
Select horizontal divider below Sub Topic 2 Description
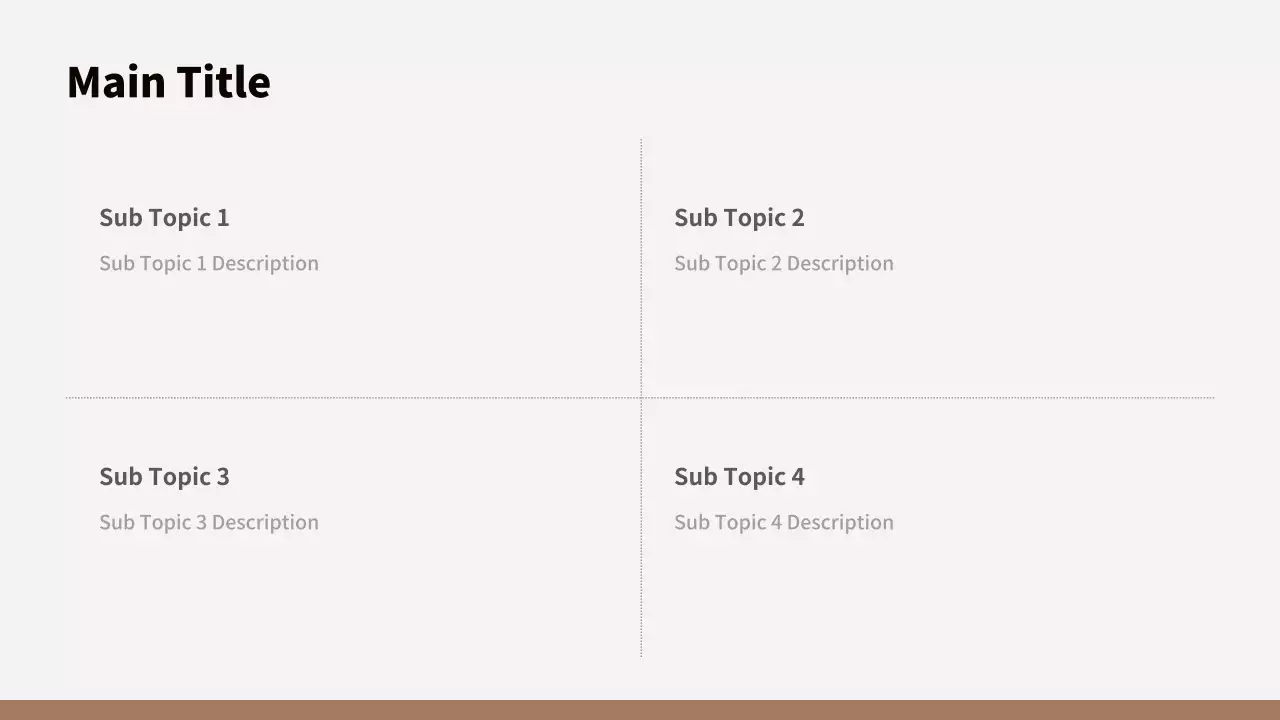[928, 398]
